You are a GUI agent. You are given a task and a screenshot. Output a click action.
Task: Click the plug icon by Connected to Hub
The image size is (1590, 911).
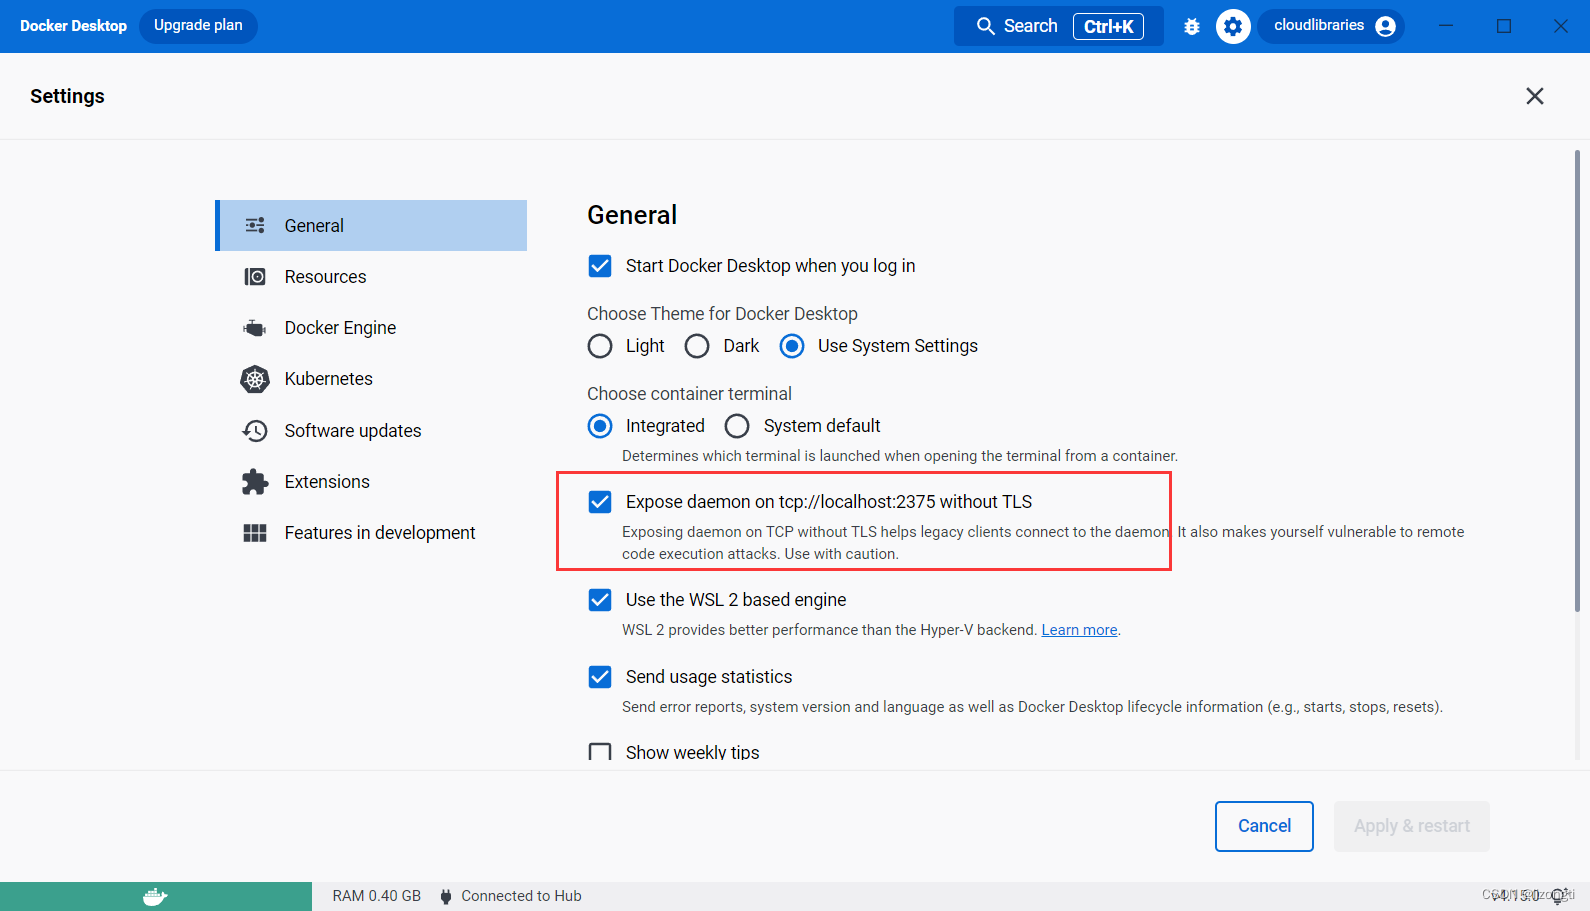[446, 896]
